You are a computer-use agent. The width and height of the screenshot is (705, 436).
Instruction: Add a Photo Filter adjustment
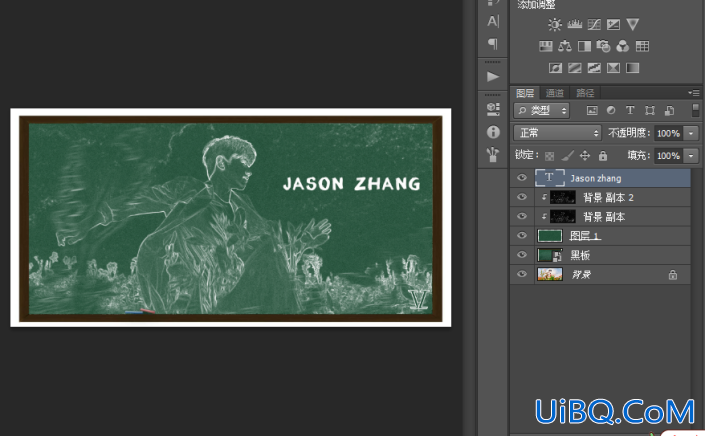coord(603,46)
